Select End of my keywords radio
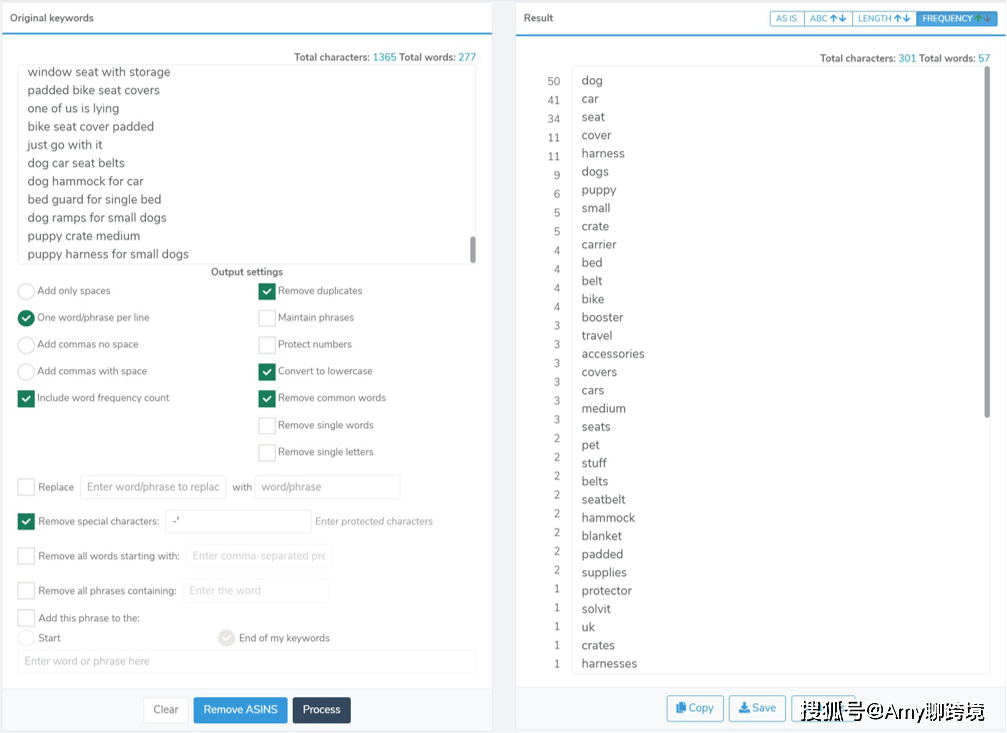The height and width of the screenshot is (733, 1007). tap(227, 638)
